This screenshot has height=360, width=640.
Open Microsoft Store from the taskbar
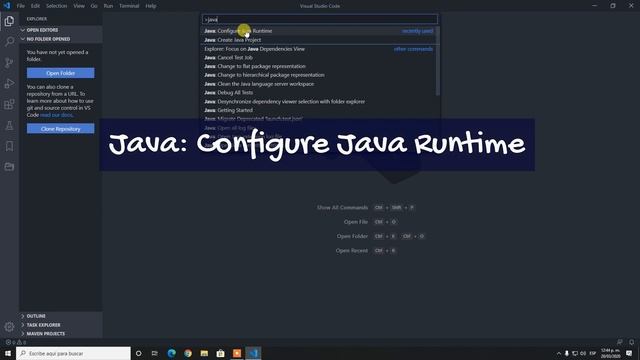click(x=220, y=353)
